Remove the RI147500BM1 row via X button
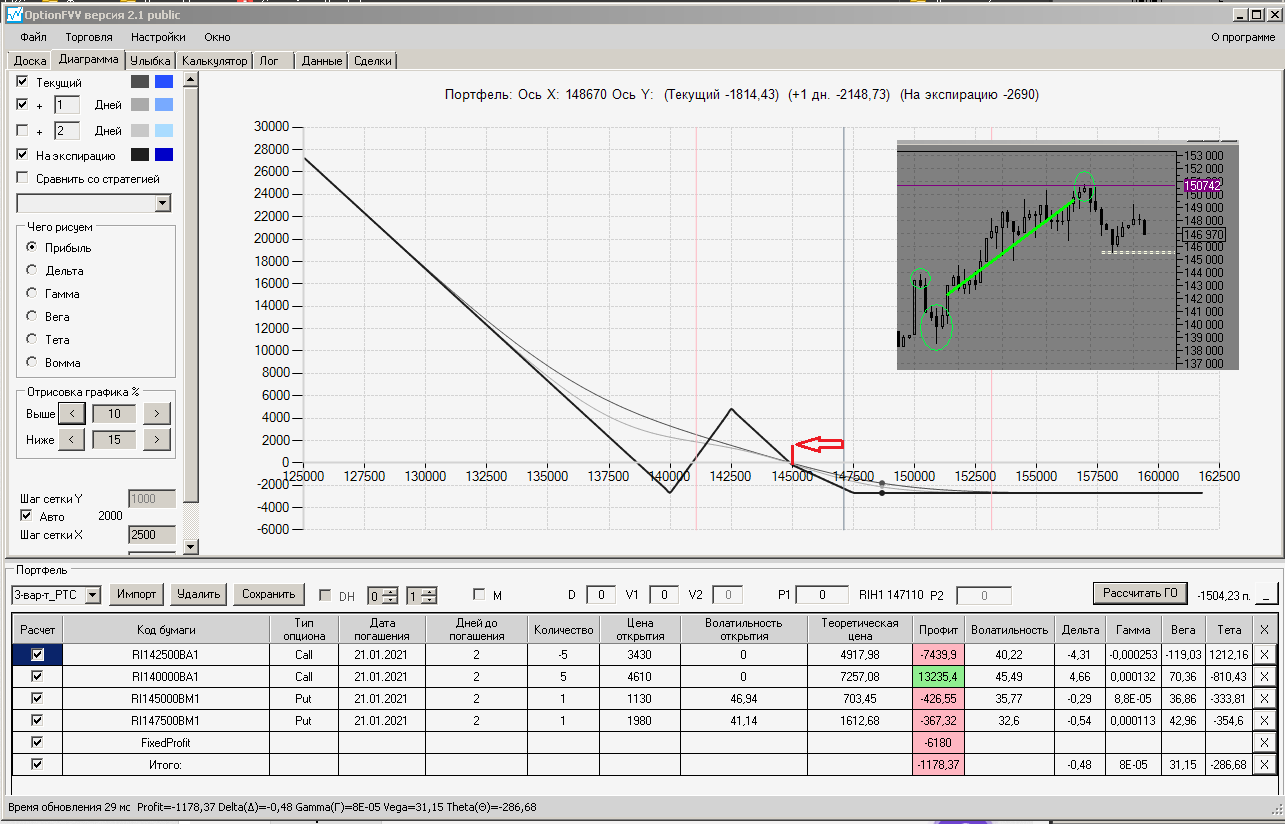This screenshot has height=824, width=1285. (x=1265, y=720)
